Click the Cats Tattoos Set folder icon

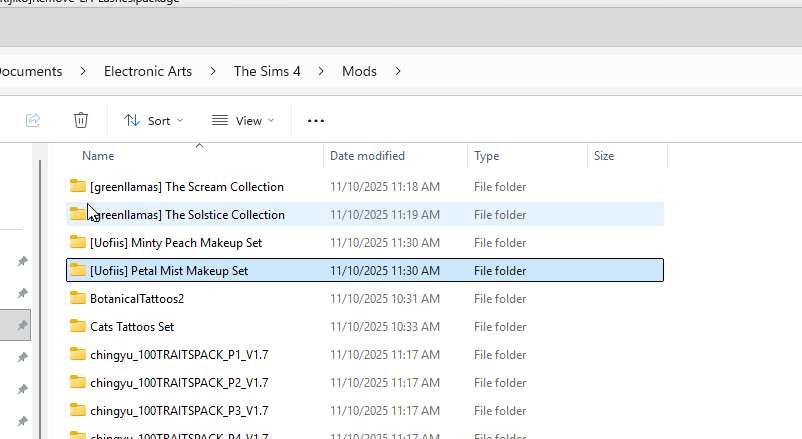point(78,327)
